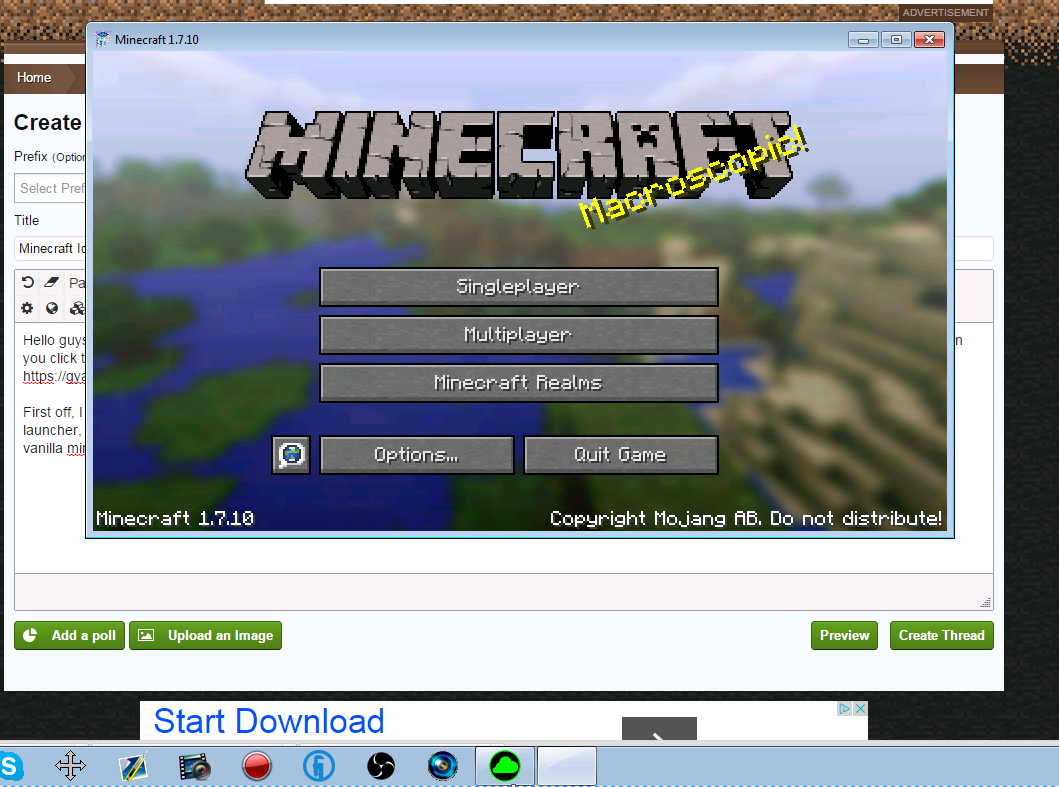Open the film-strip camera app in taskbar
The width and height of the screenshot is (1059, 787).
click(x=195, y=767)
